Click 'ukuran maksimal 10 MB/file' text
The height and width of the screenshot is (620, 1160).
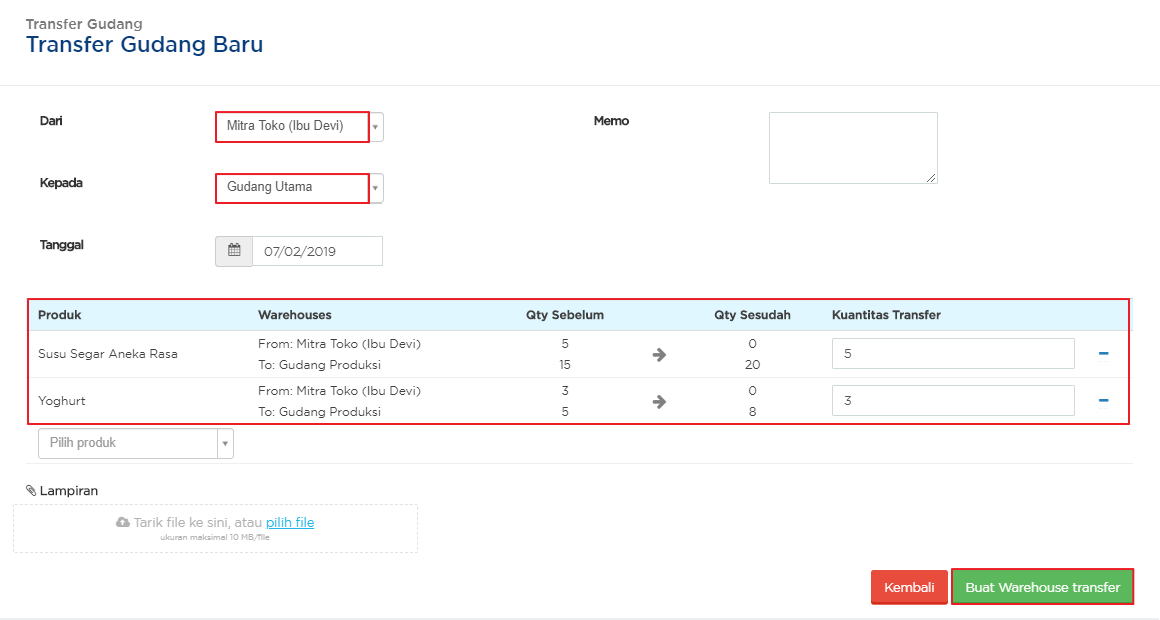pos(215,537)
